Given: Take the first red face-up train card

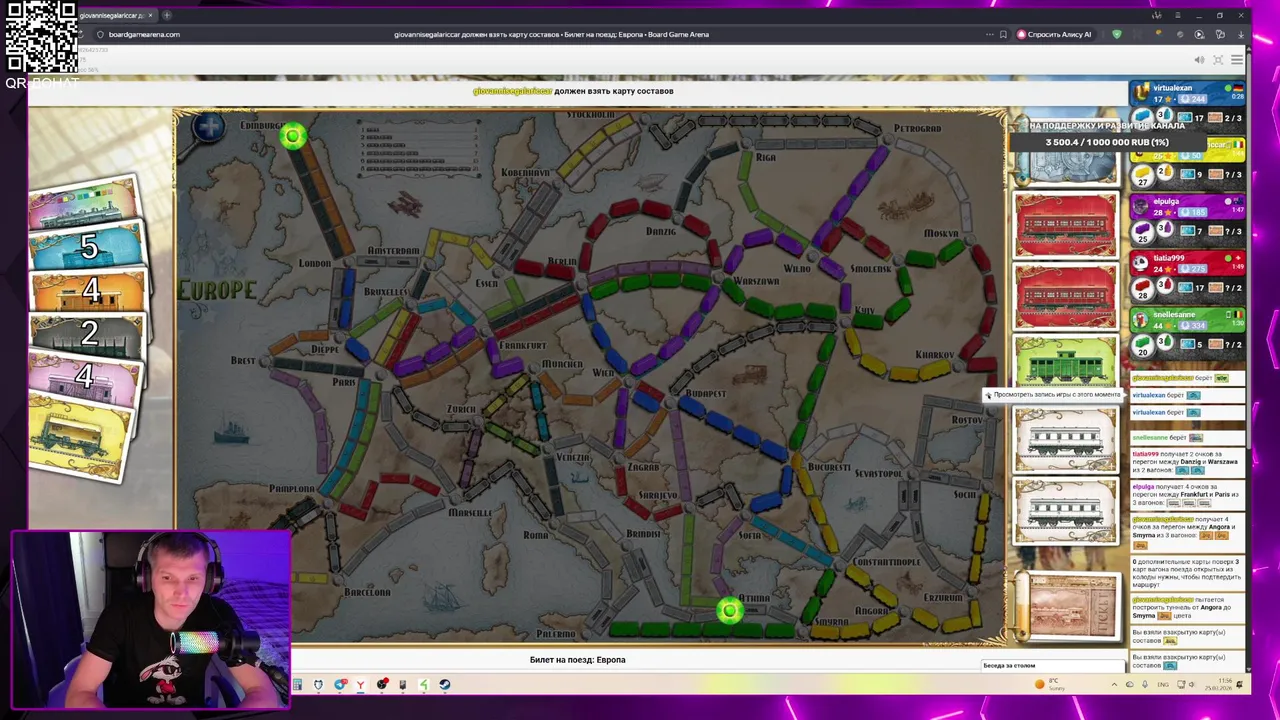Looking at the screenshot, I should pyautogui.click(x=1065, y=226).
